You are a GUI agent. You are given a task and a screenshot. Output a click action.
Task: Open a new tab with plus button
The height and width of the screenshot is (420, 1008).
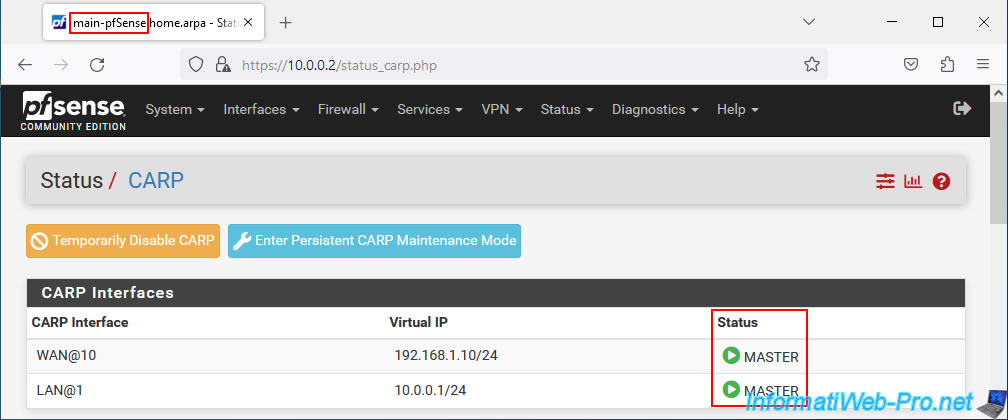[286, 23]
